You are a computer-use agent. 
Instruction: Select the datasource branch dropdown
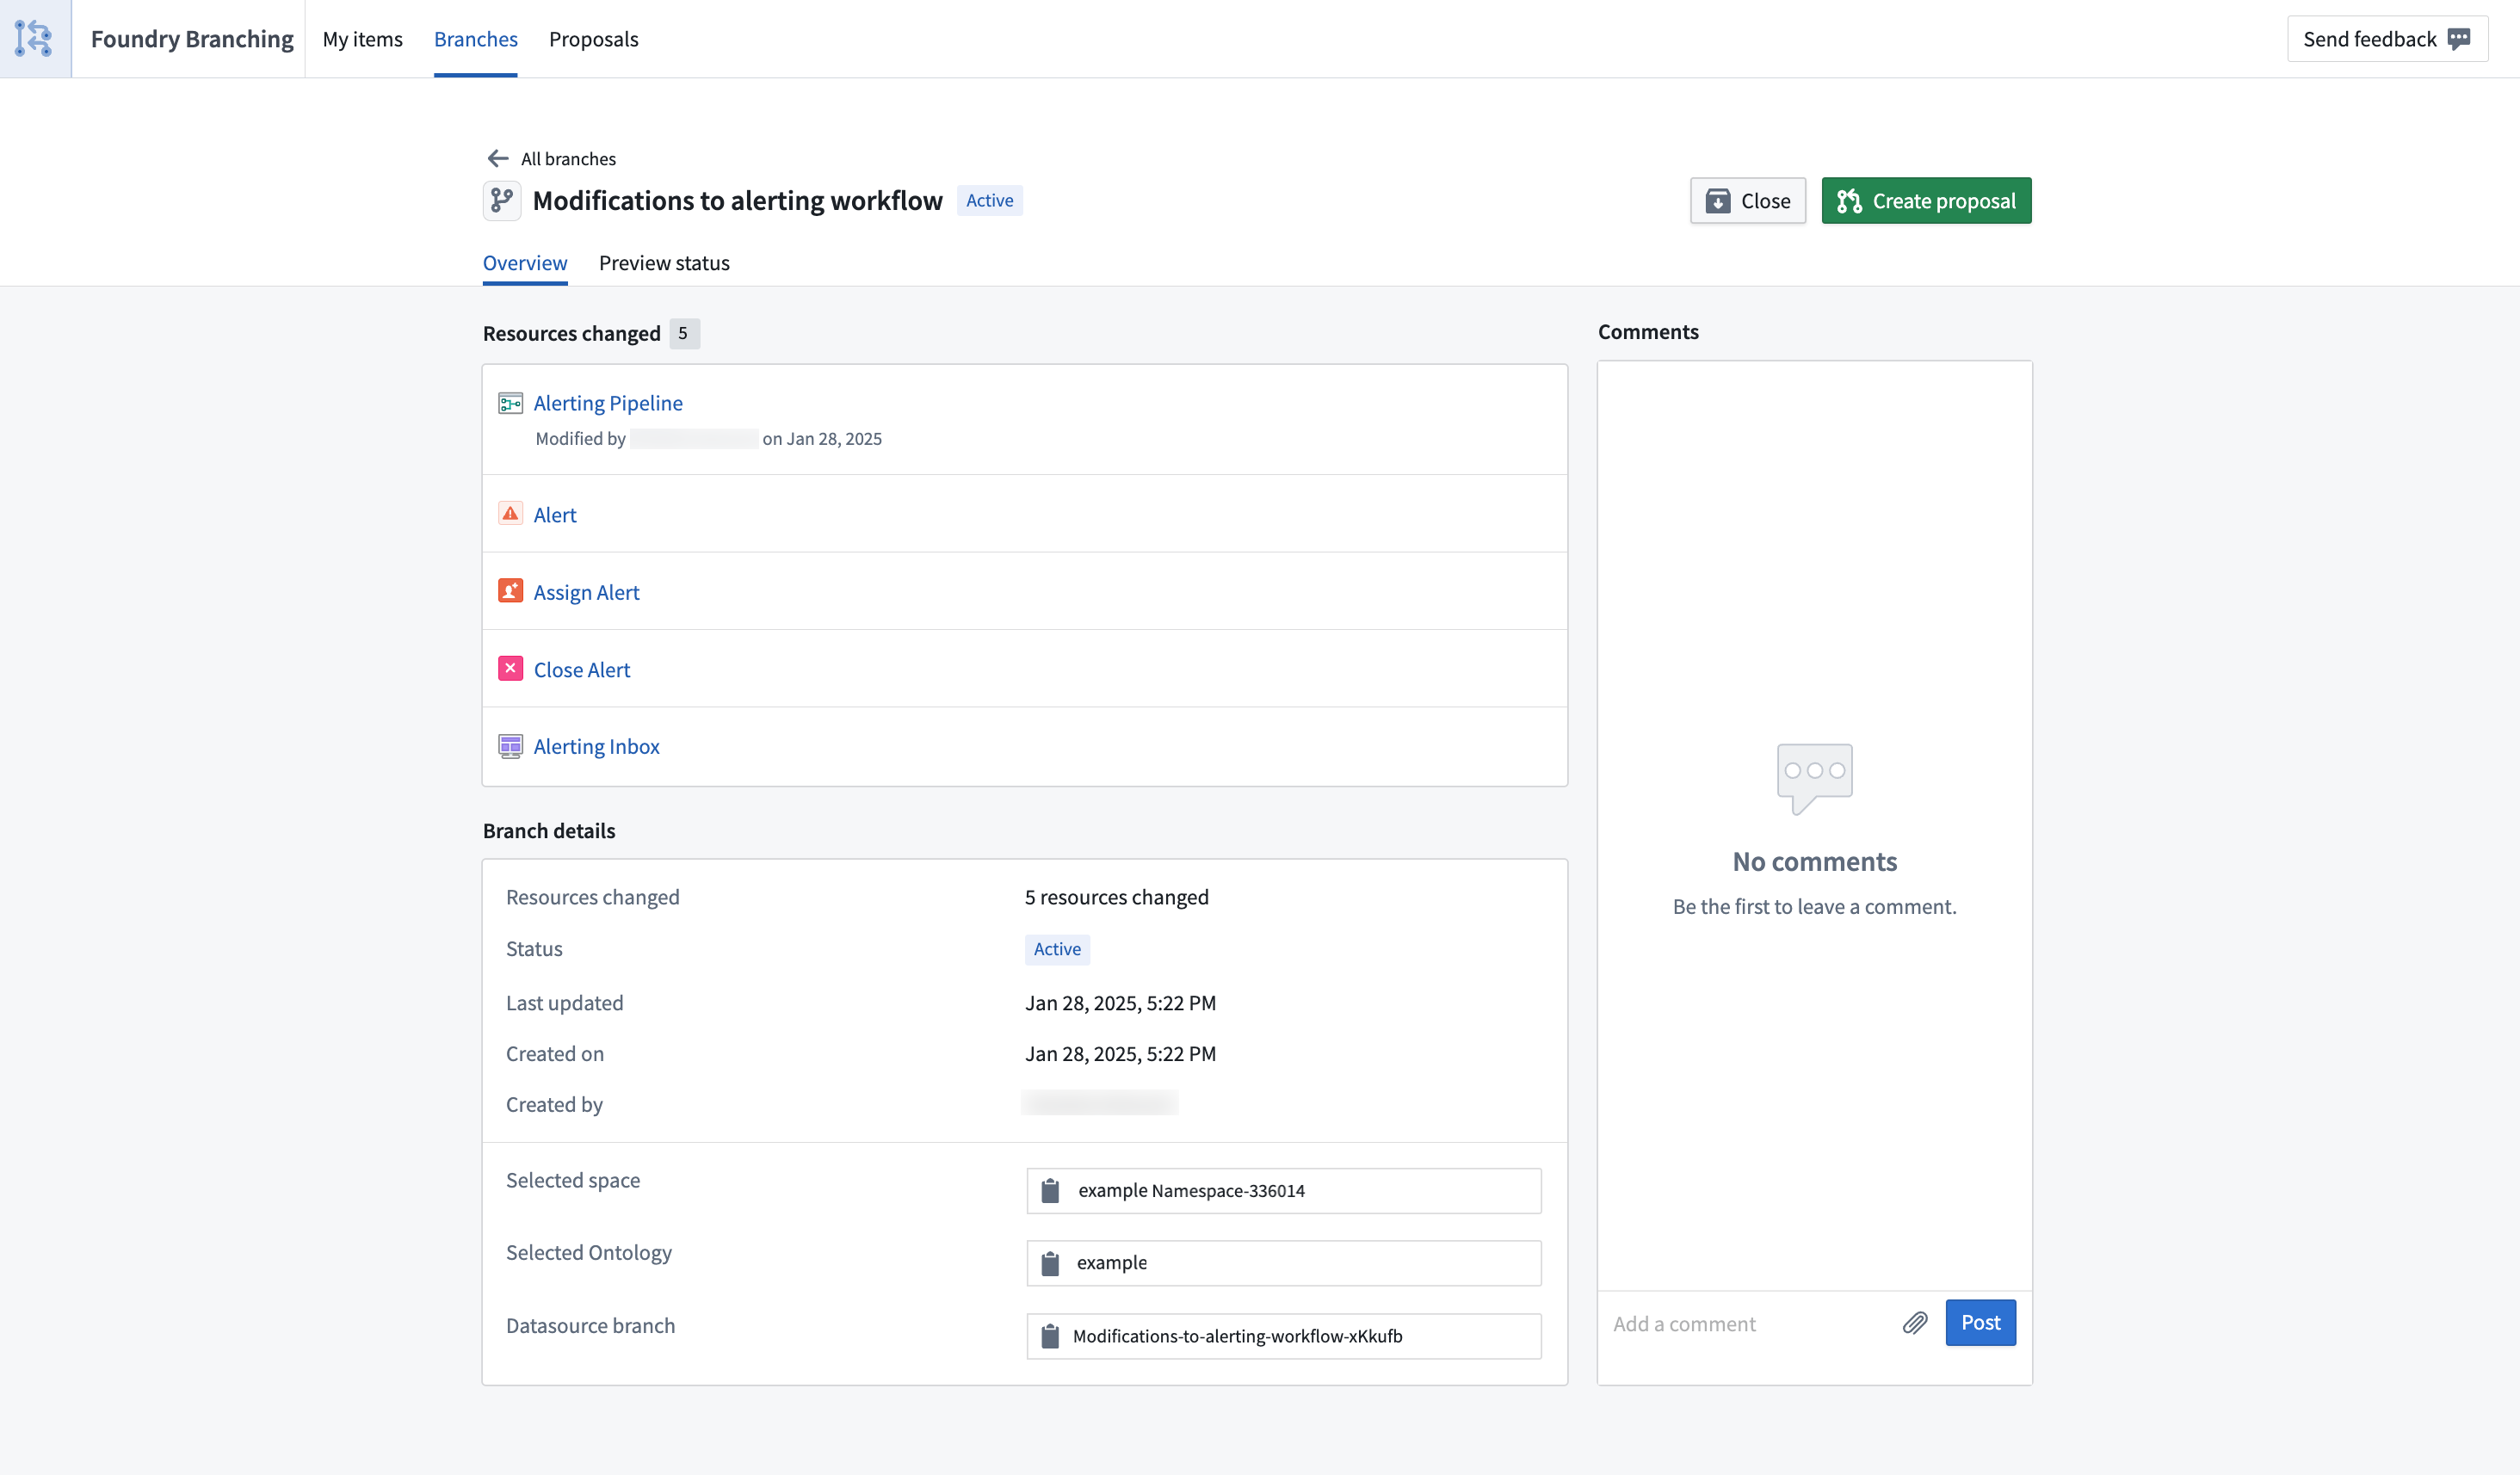(1284, 1336)
